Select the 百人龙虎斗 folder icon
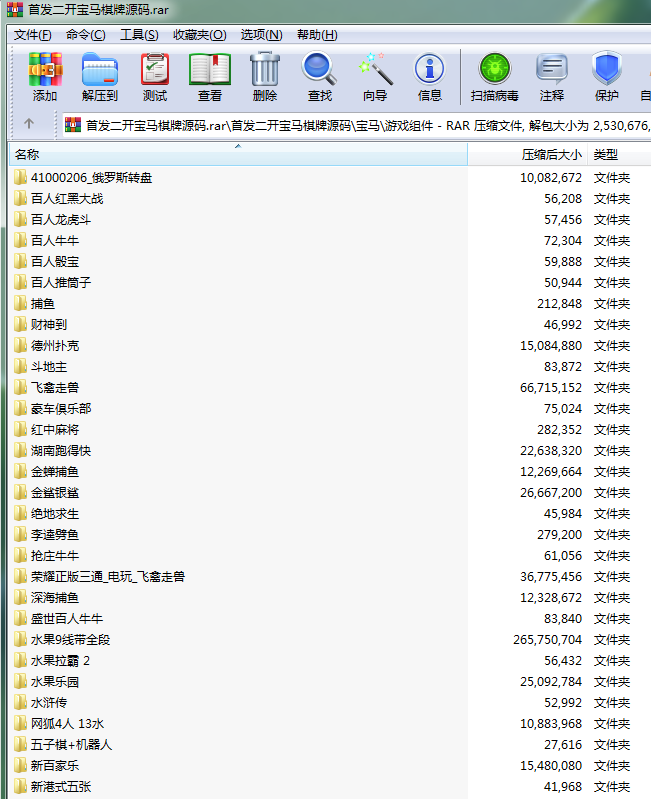Screen dimensions: 651x799 point(20,220)
